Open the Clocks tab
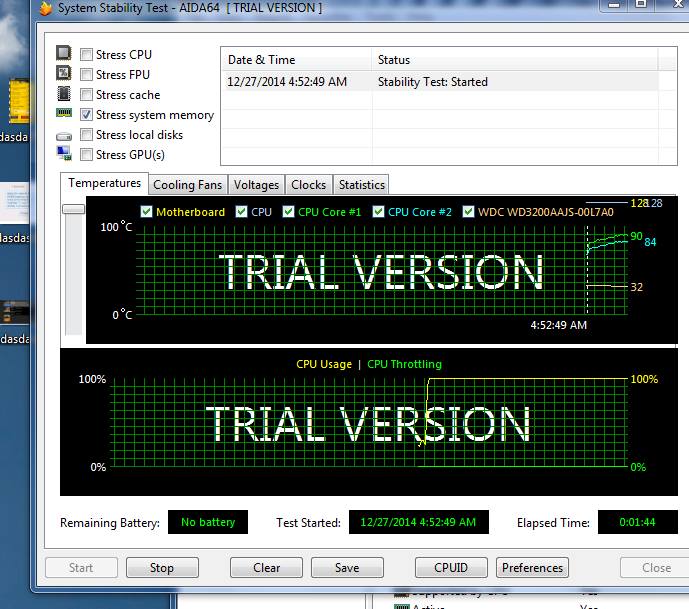Viewport: 689px width, 609px height. point(308,185)
